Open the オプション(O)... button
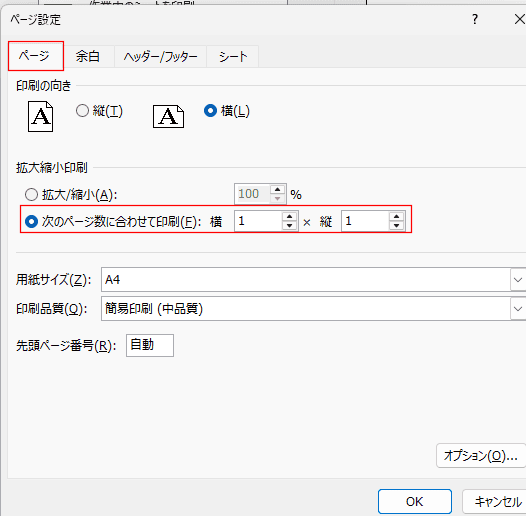 481,455
